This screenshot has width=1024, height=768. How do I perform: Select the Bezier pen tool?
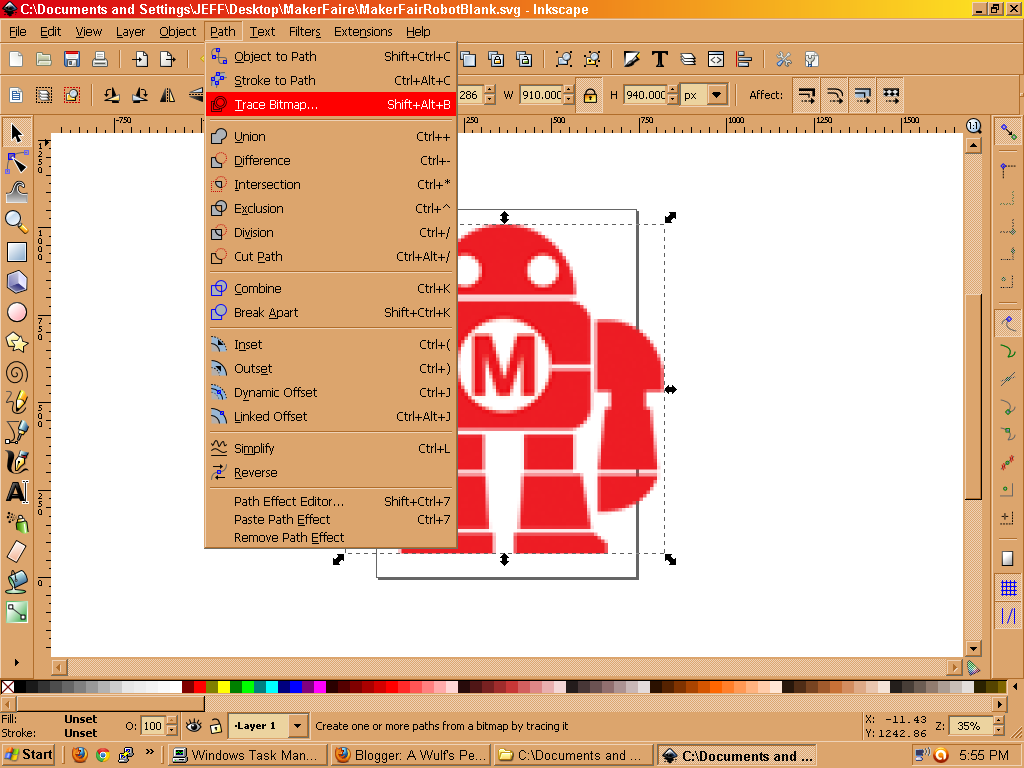16,432
